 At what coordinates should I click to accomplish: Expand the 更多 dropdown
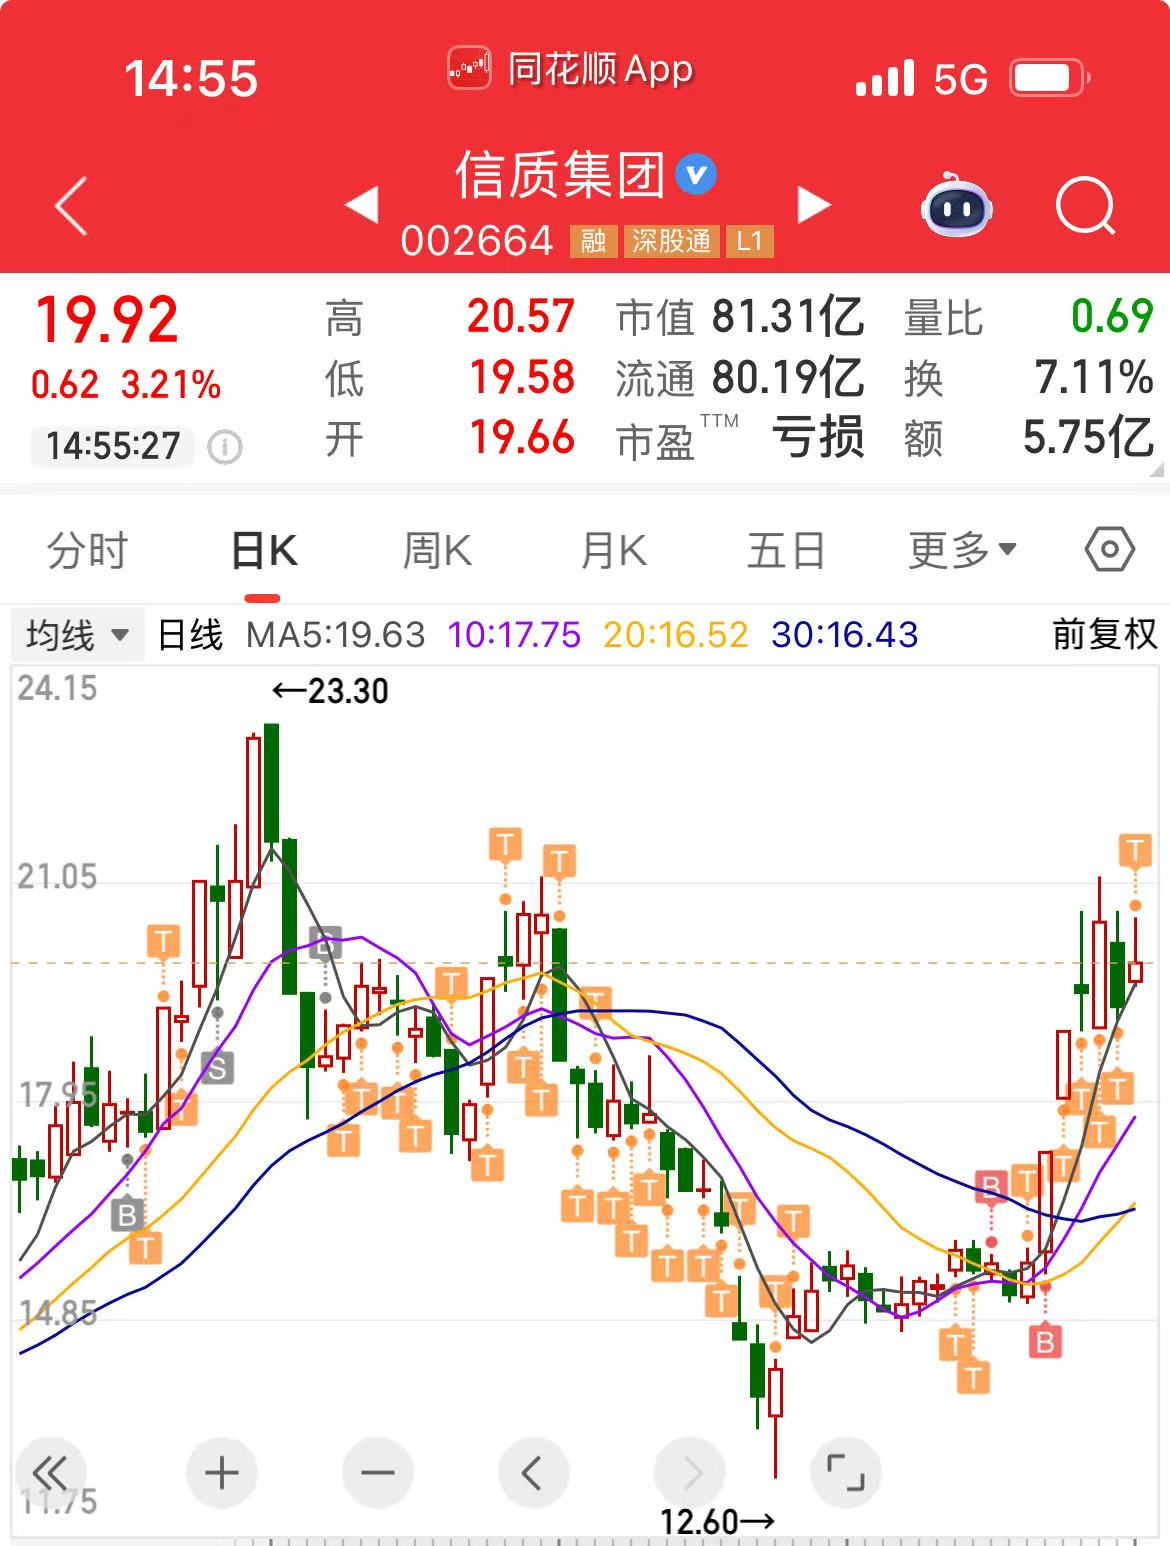click(962, 551)
